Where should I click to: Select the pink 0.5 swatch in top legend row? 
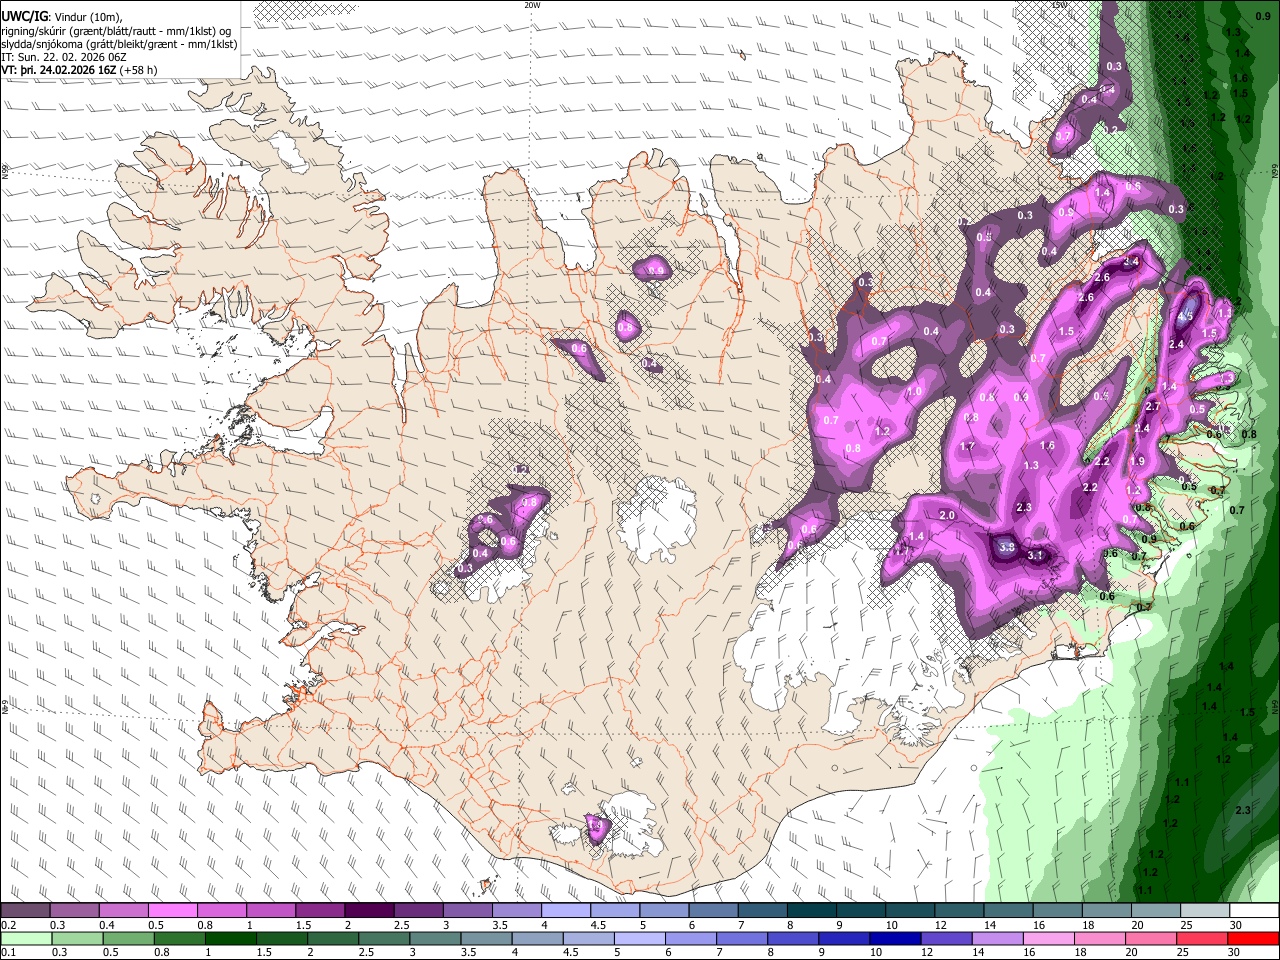click(172, 911)
